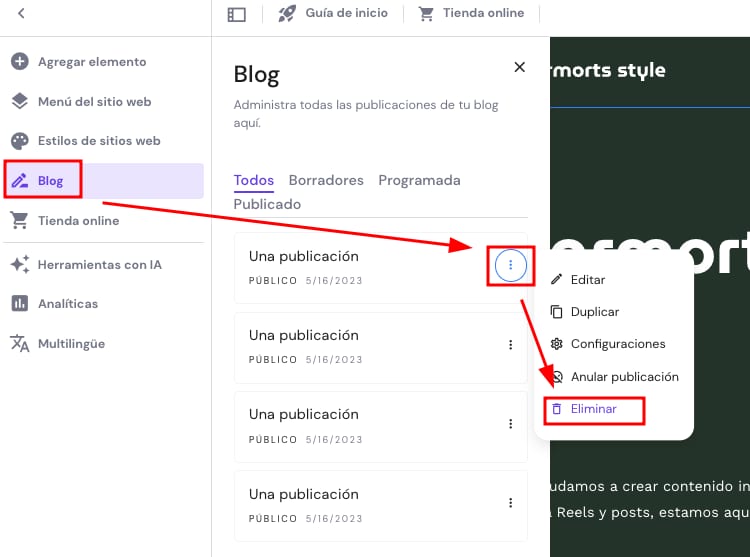The height and width of the screenshot is (557, 750).
Task: Switch to the Publicado tab
Action: tap(267, 204)
